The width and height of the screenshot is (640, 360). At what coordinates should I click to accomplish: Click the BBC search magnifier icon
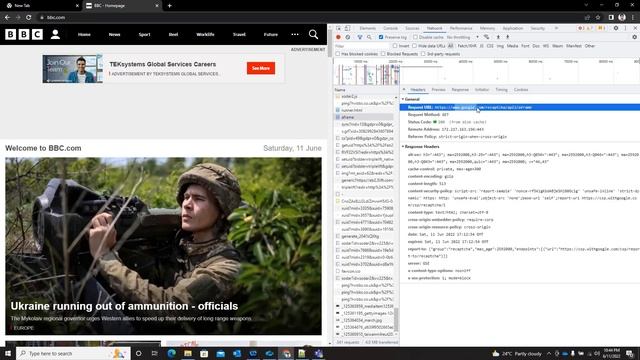pyautogui.click(x=313, y=34)
